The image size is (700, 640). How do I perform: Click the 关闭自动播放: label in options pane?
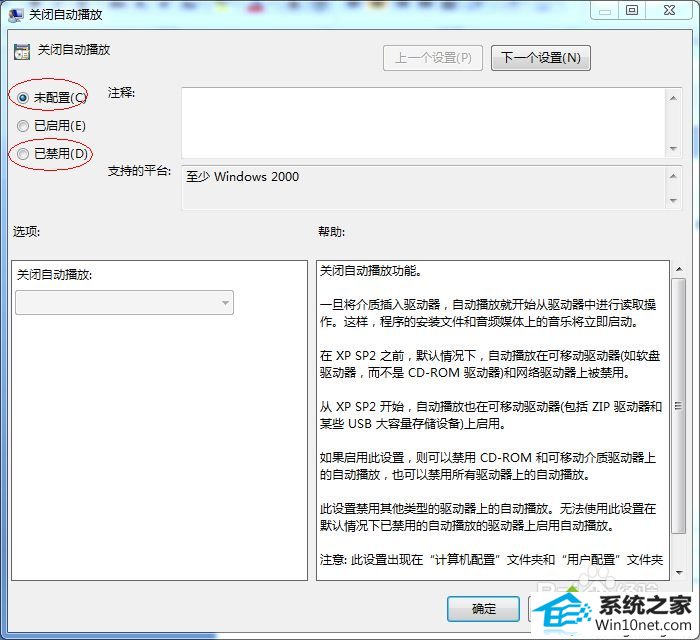(x=54, y=274)
